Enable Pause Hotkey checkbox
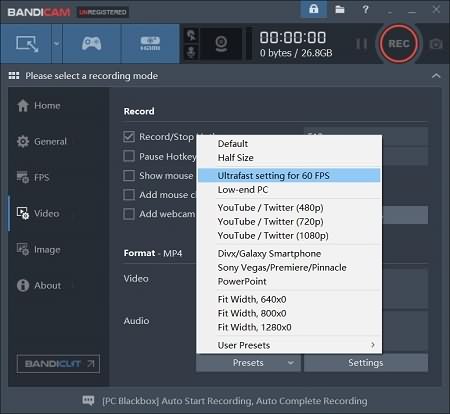This screenshot has width=450, height=414. tap(129, 156)
